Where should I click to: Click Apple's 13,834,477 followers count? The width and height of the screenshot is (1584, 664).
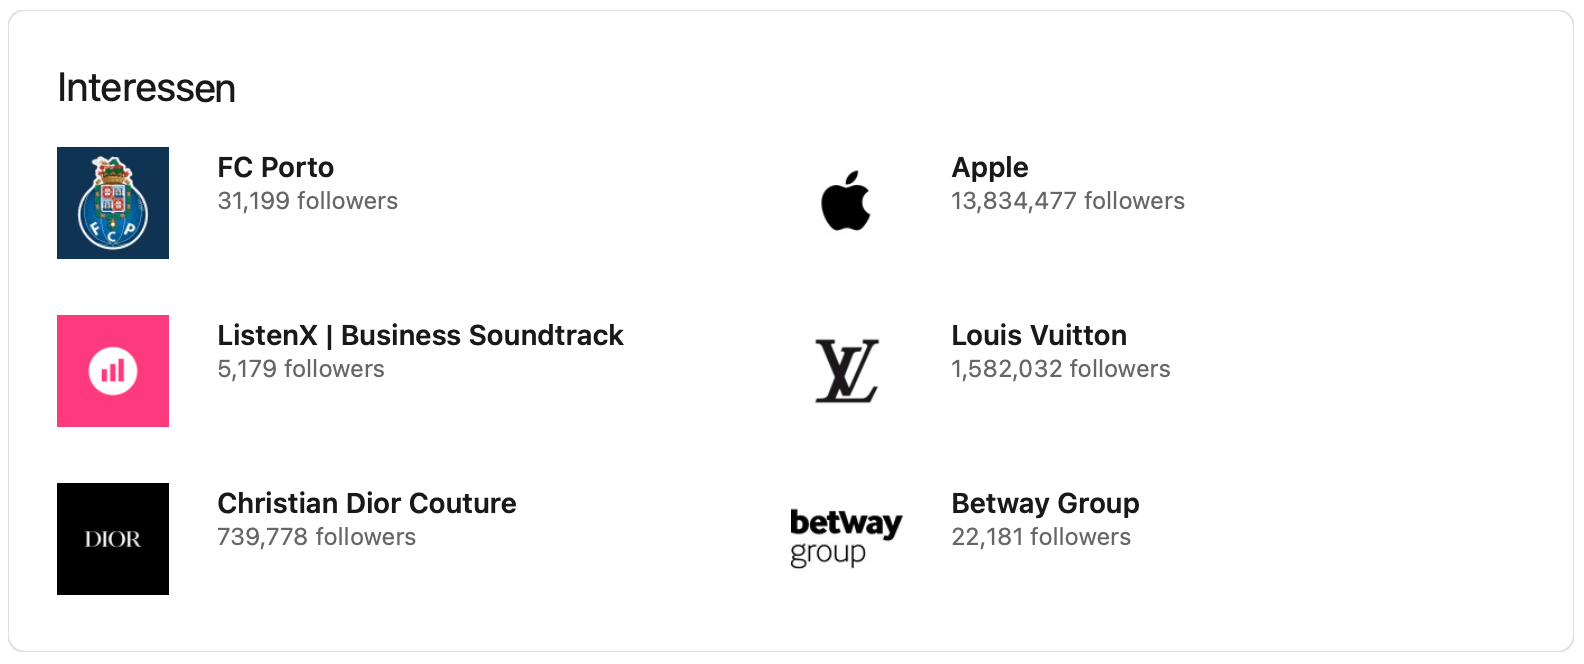point(1068,201)
